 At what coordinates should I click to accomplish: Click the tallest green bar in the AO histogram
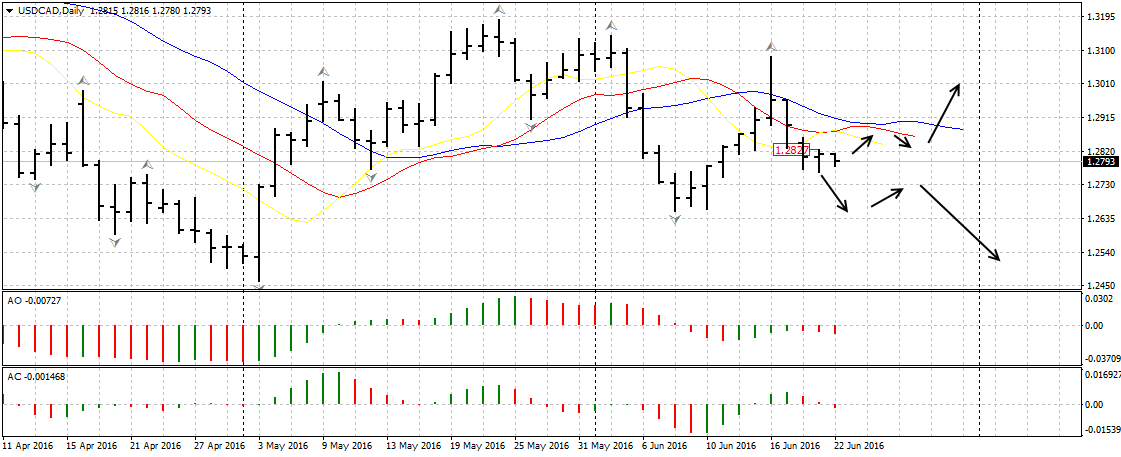point(514,310)
